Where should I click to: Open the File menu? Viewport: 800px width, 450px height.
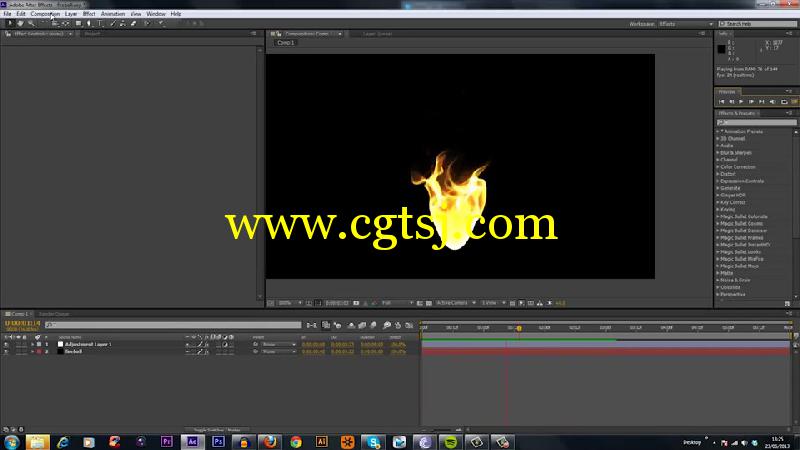(x=7, y=14)
